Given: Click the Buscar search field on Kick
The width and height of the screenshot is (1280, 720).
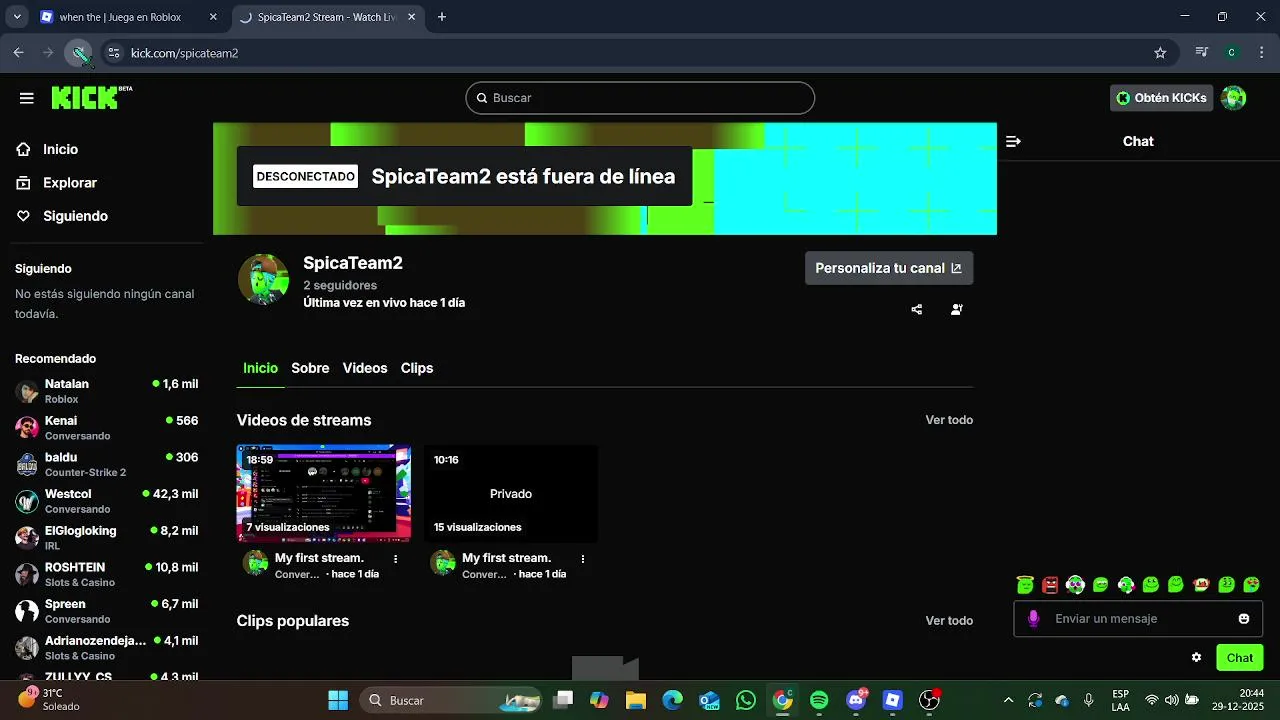Looking at the screenshot, I should 640,98.
